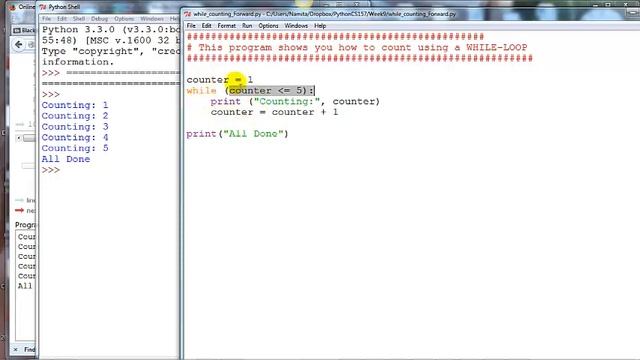Click the WHILE-LOOP comment line
The width and height of the screenshot is (640, 360).
[357, 47]
